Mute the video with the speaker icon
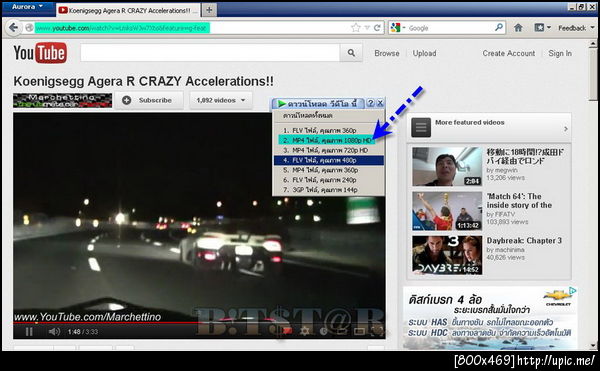Viewport: 600px width, 371px height. [54, 332]
